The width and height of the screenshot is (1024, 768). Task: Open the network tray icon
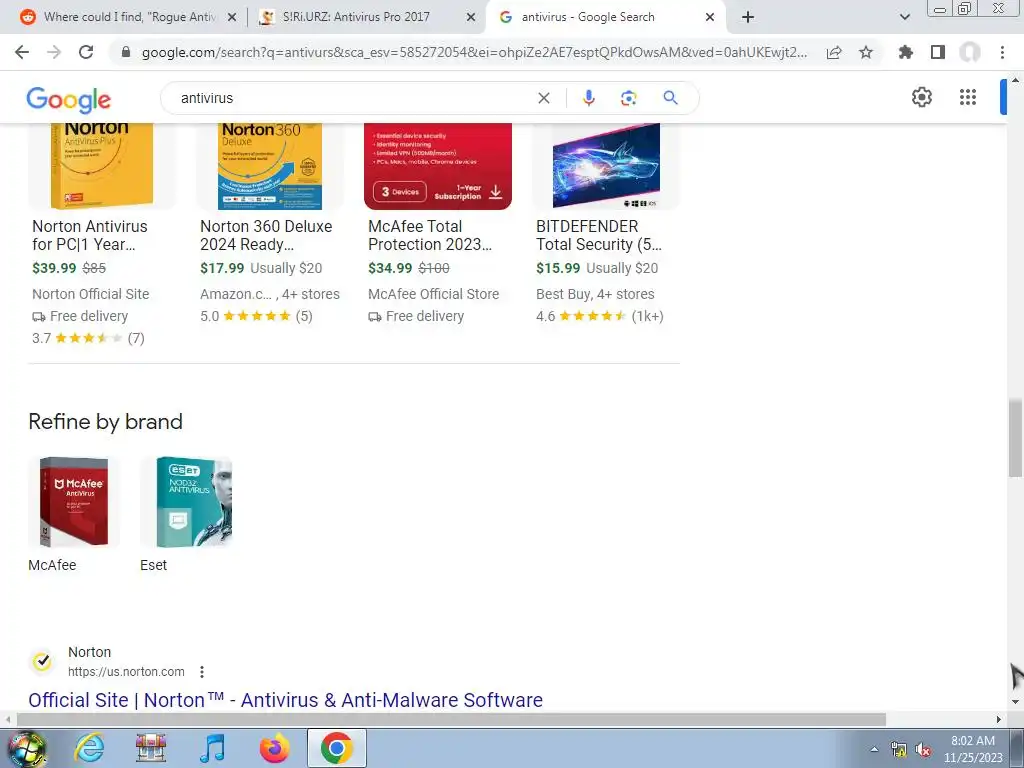(899, 750)
